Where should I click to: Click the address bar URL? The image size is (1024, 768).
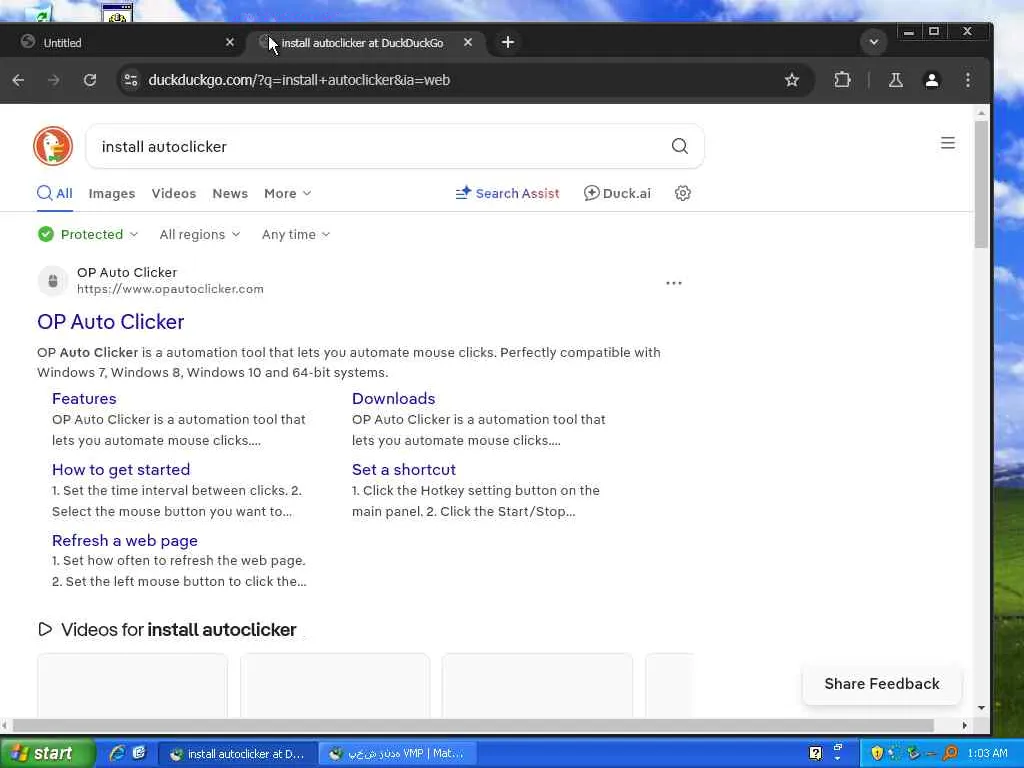coord(299,80)
